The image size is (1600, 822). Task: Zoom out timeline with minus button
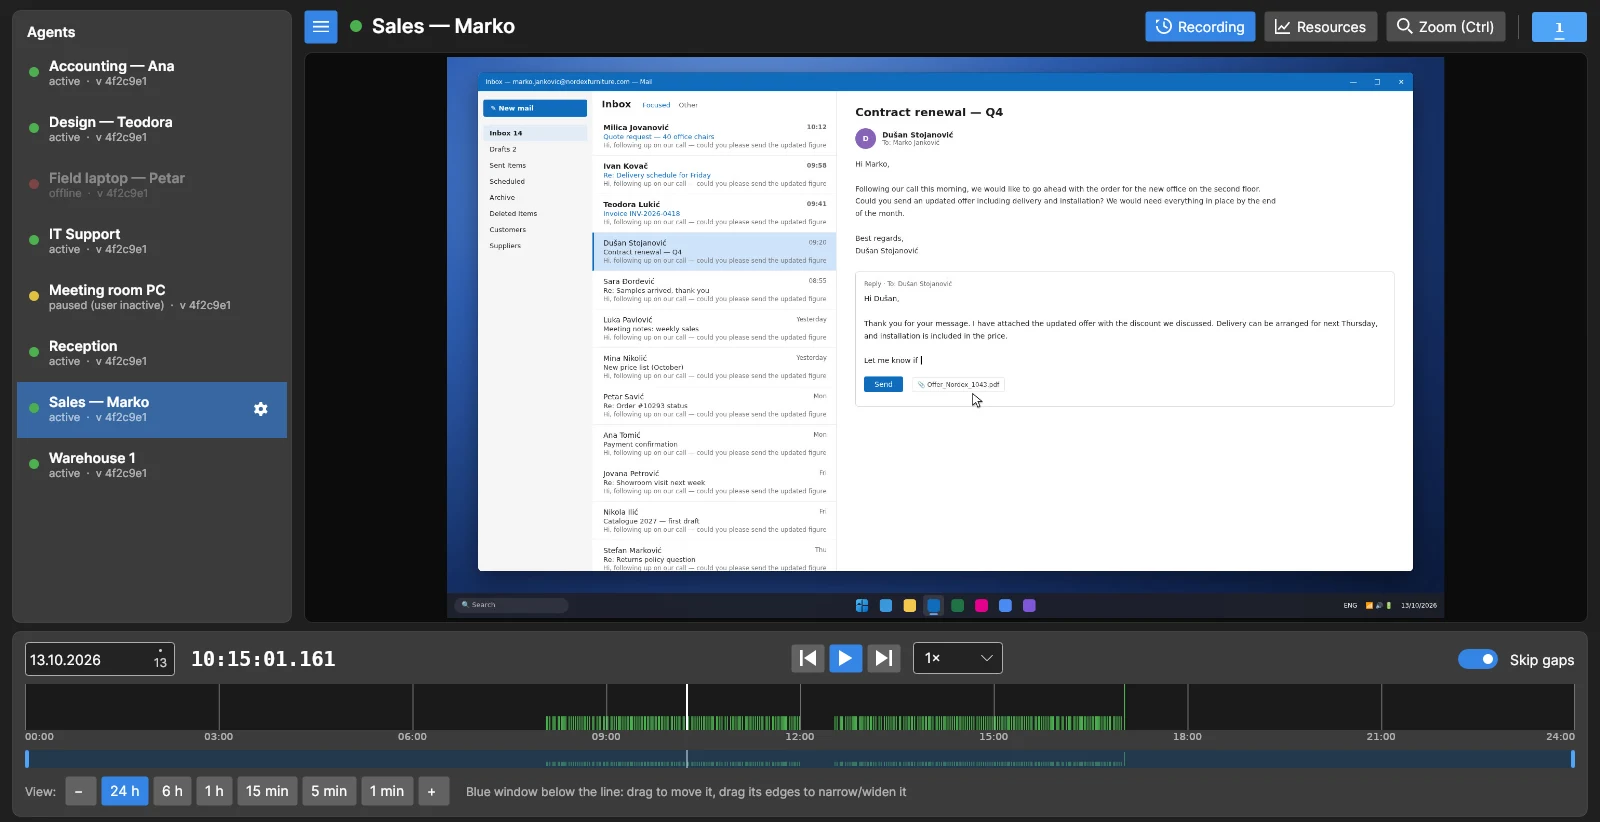[79, 791]
